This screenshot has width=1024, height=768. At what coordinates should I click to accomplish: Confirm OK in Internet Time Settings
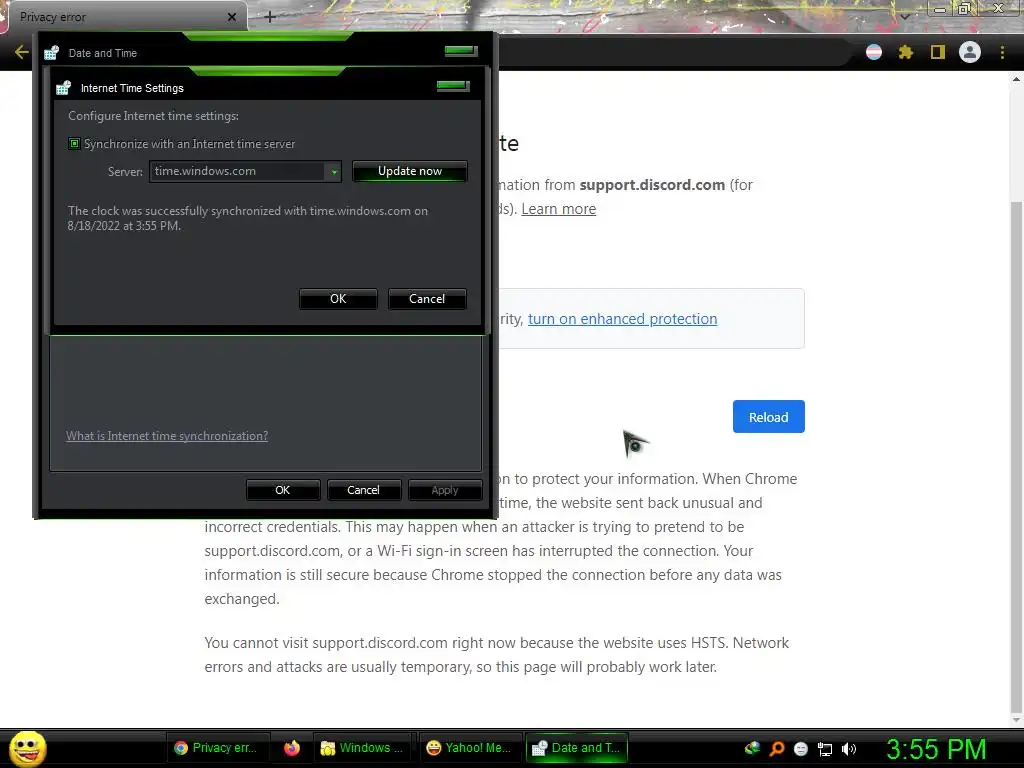pyautogui.click(x=338, y=298)
